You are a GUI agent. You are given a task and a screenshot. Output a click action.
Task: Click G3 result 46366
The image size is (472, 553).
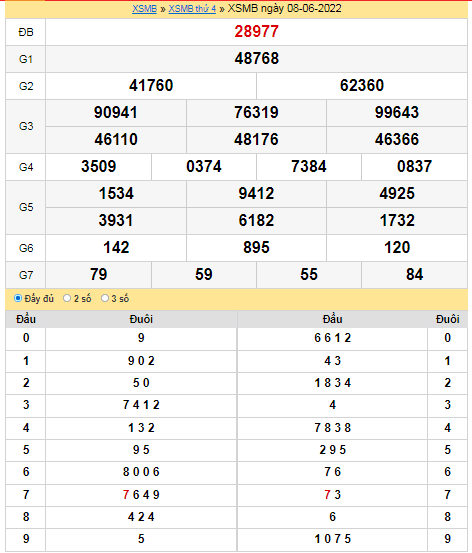point(397,139)
